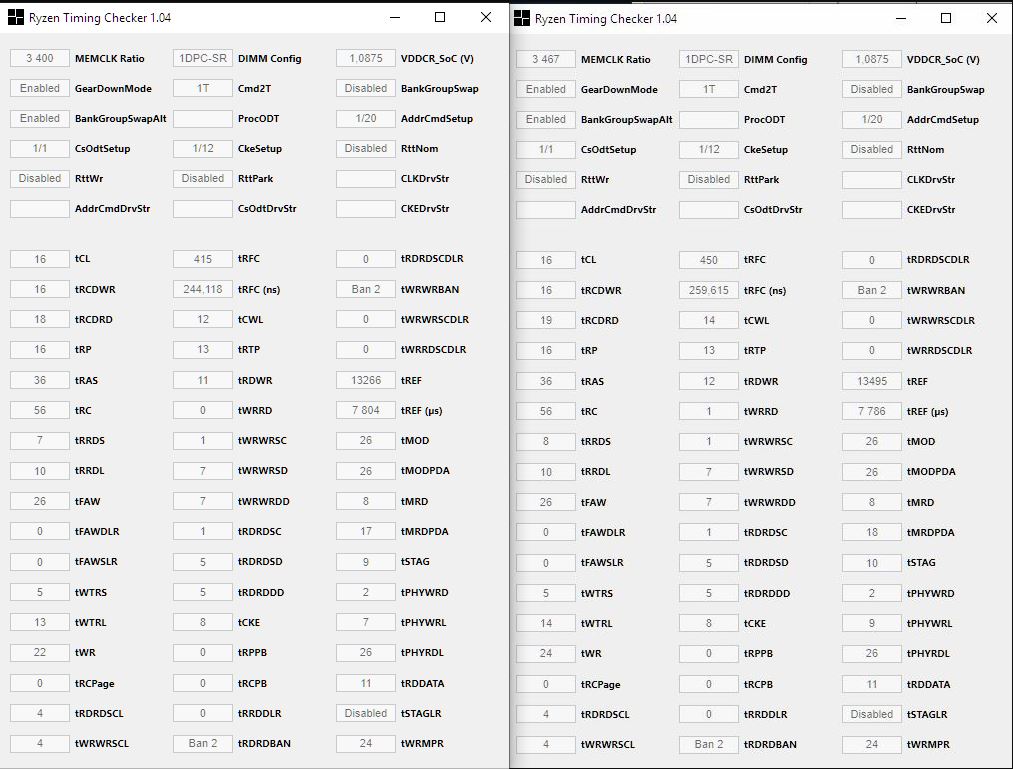The image size is (1013, 769).
Task: Click the right window CsOdtSetup field 1/1
Action: (545, 150)
